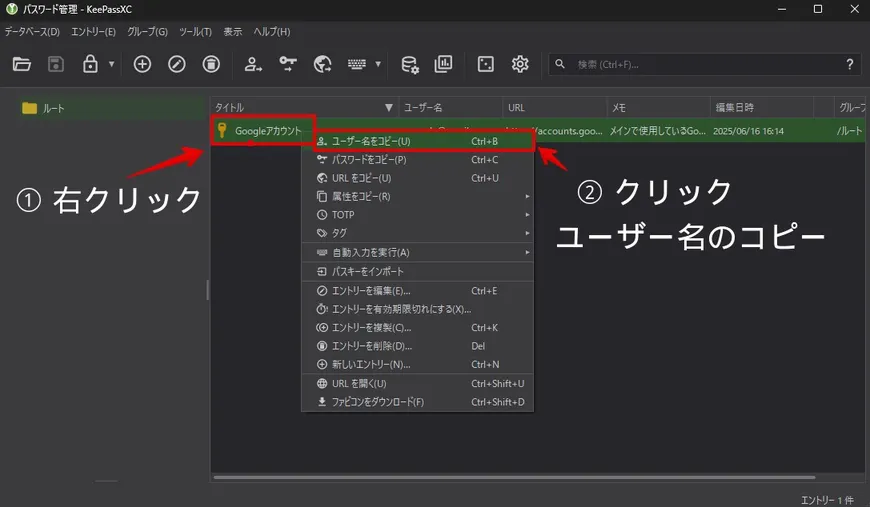This screenshot has width=870, height=507.
Task: Choose パスキーをインポート menu item
Action: [x=418, y=271]
